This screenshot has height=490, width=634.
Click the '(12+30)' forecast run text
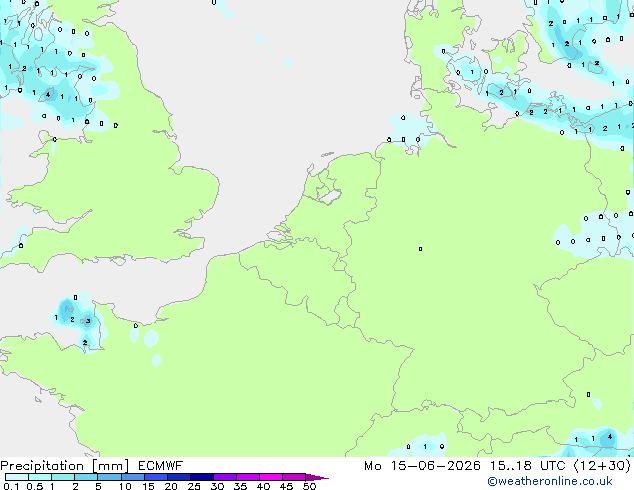click(602, 466)
